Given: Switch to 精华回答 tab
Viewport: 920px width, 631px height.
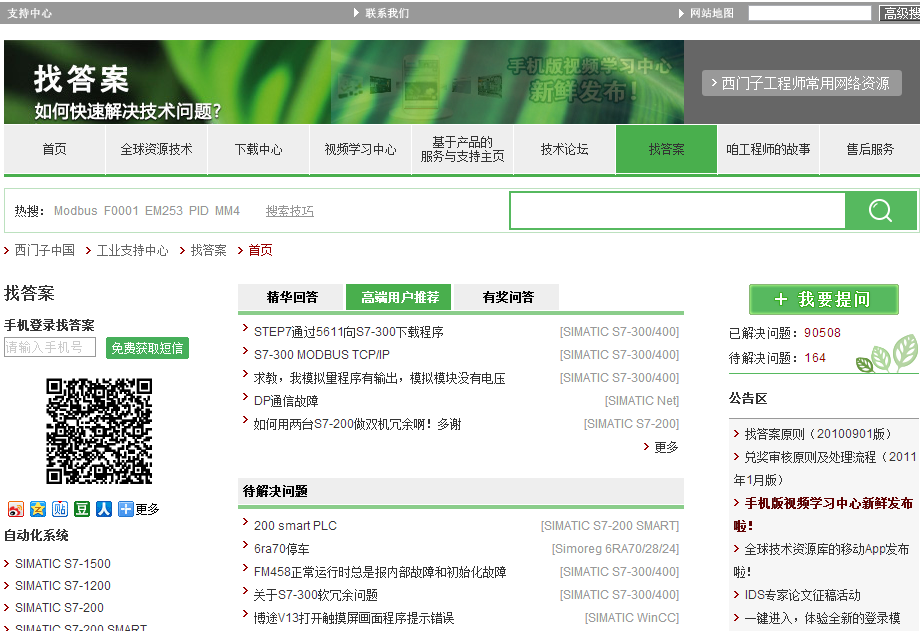Looking at the screenshot, I should [x=291, y=297].
